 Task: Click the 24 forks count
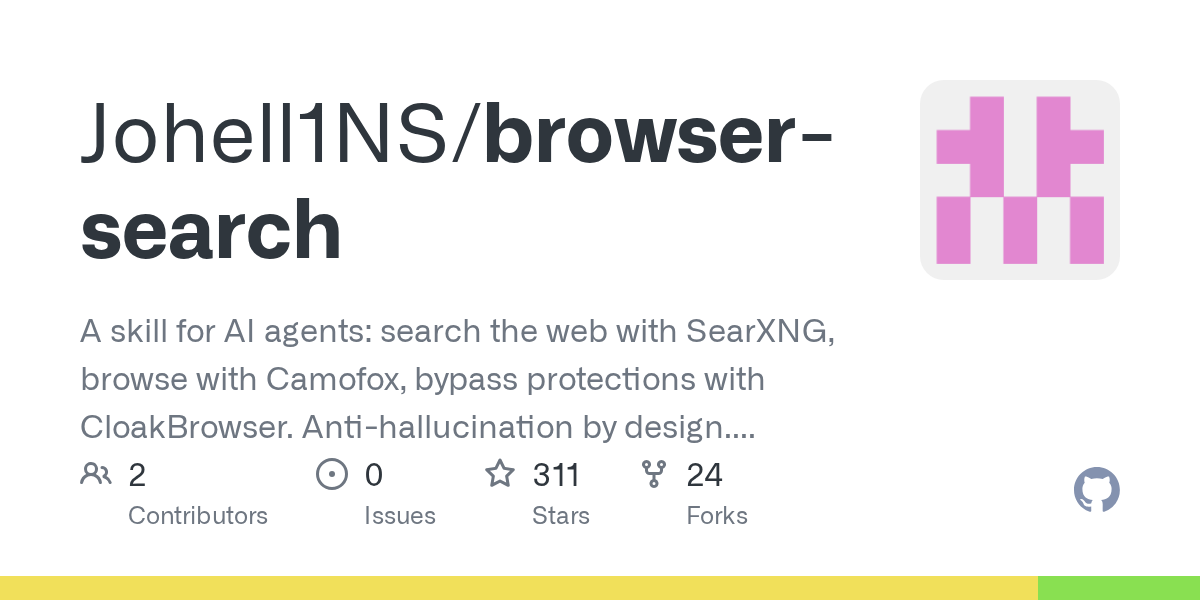[x=704, y=475]
